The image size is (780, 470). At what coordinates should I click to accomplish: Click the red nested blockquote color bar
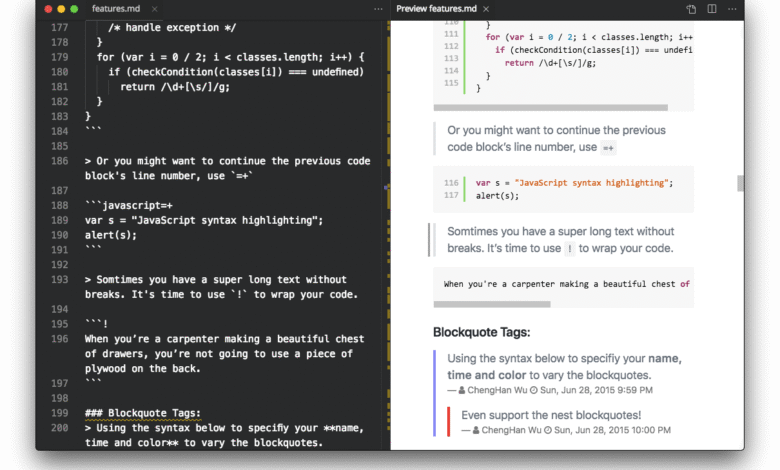point(449,422)
